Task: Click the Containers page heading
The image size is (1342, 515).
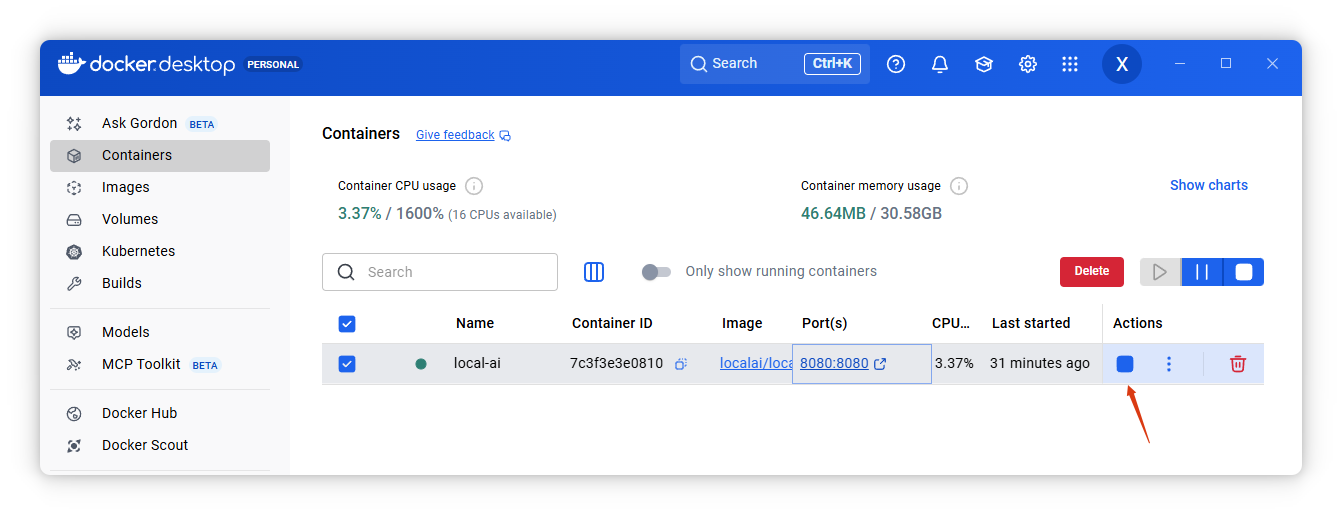Action: click(x=361, y=133)
